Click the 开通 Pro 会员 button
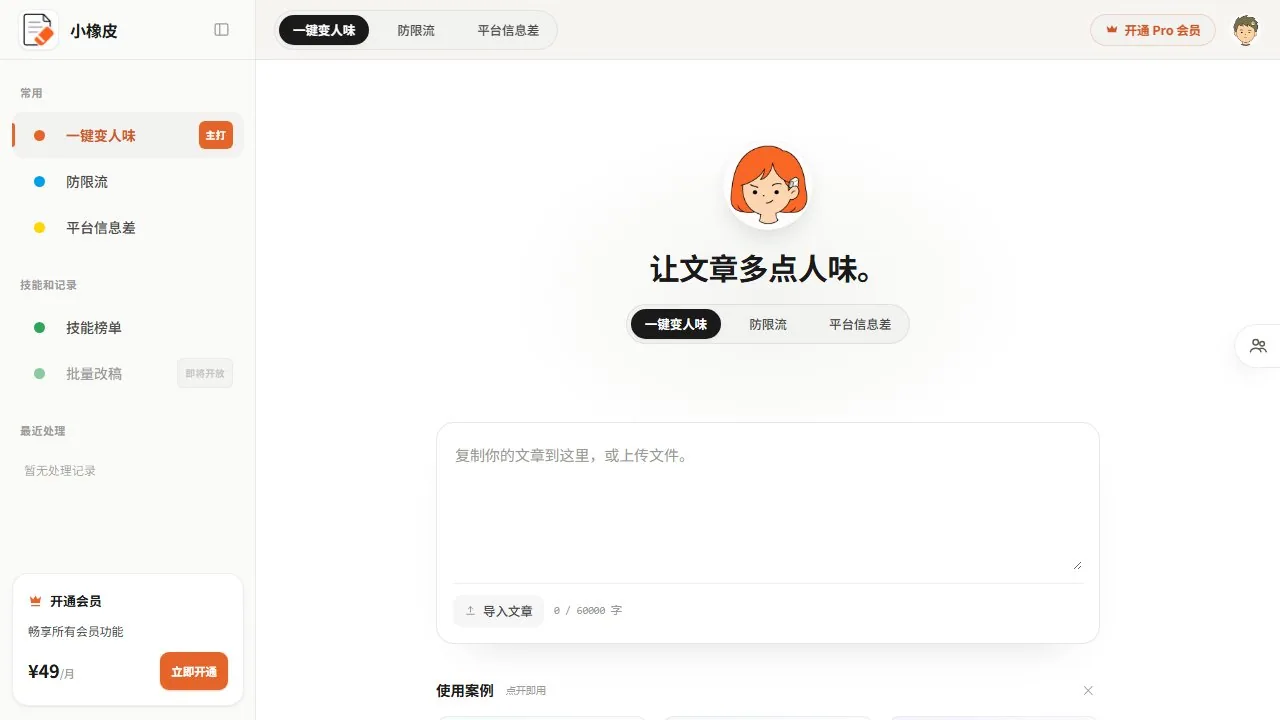This screenshot has width=1280, height=720. pos(1153,30)
